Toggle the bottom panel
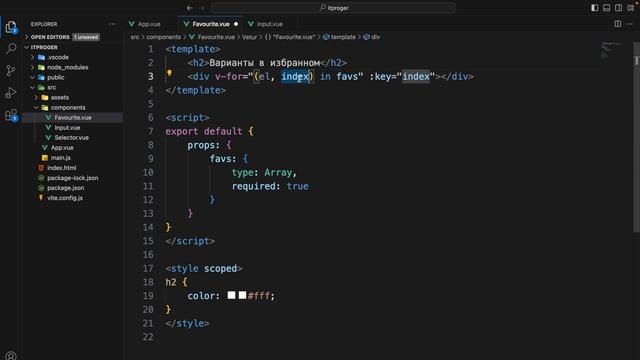This screenshot has width=640, height=360. tap(607, 8)
